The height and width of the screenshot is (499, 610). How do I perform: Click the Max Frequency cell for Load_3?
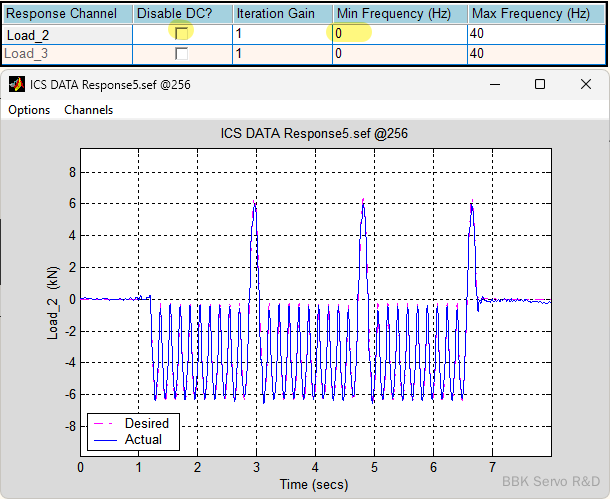coord(535,53)
